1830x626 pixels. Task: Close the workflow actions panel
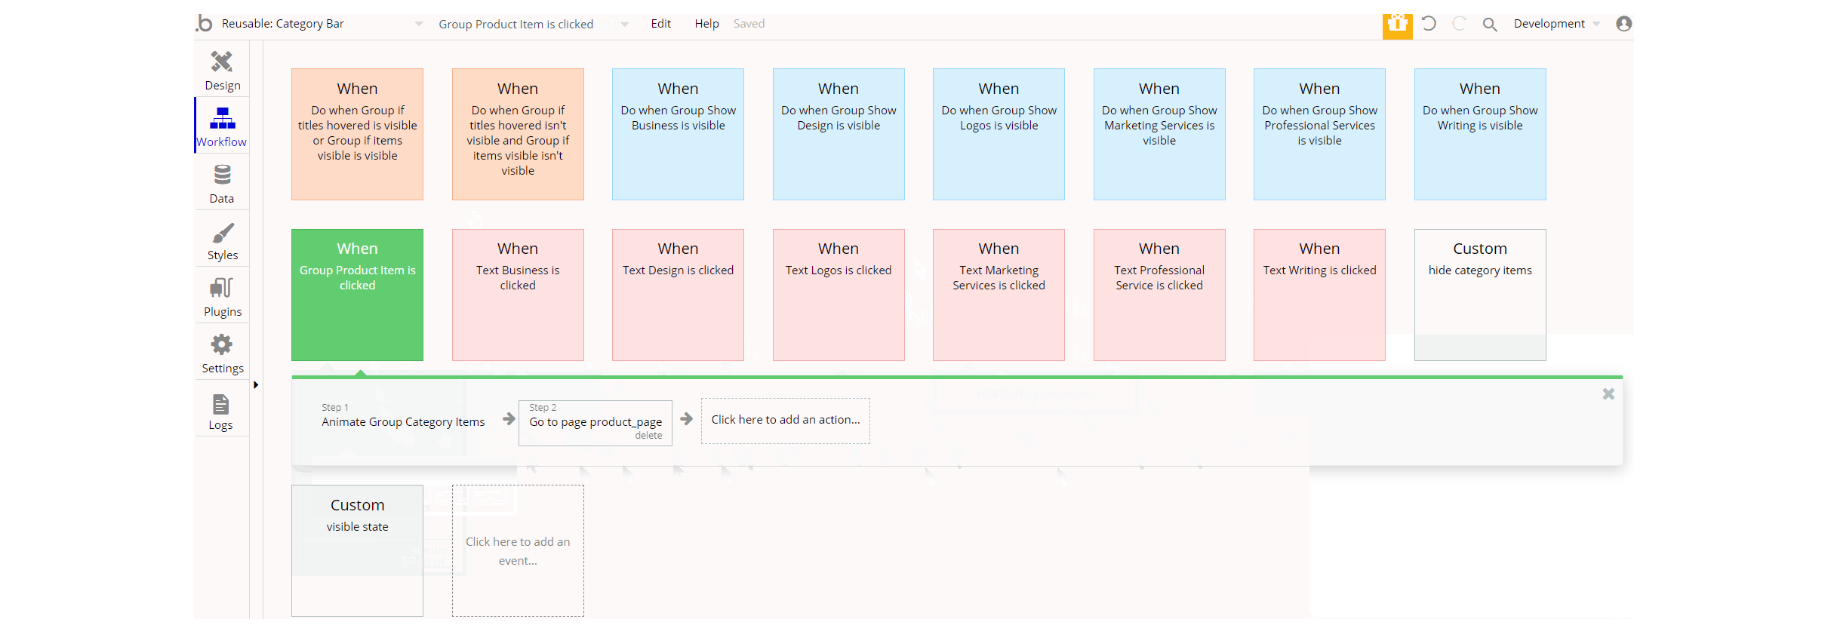pyautogui.click(x=1608, y=394)
